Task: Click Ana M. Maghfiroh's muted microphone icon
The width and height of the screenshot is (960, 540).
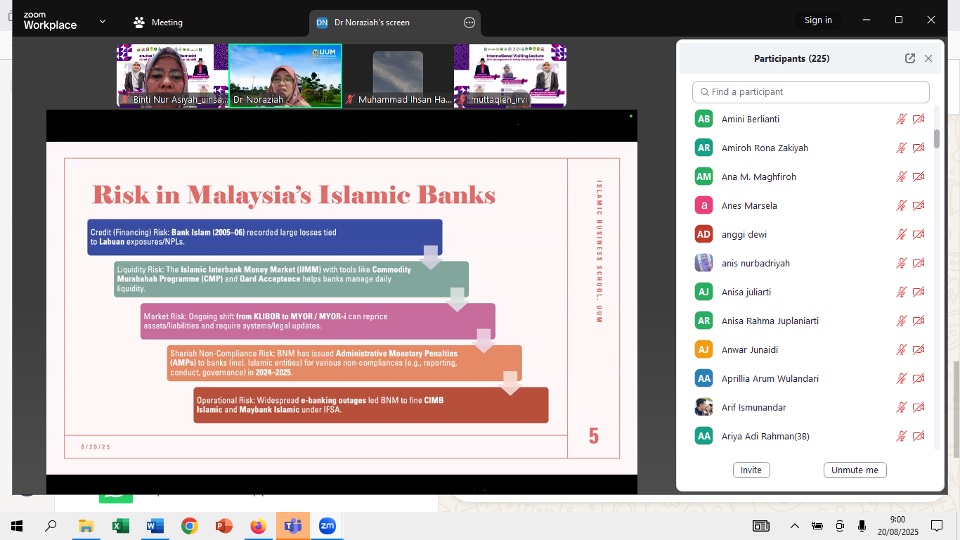Action: tap(901, 176)
